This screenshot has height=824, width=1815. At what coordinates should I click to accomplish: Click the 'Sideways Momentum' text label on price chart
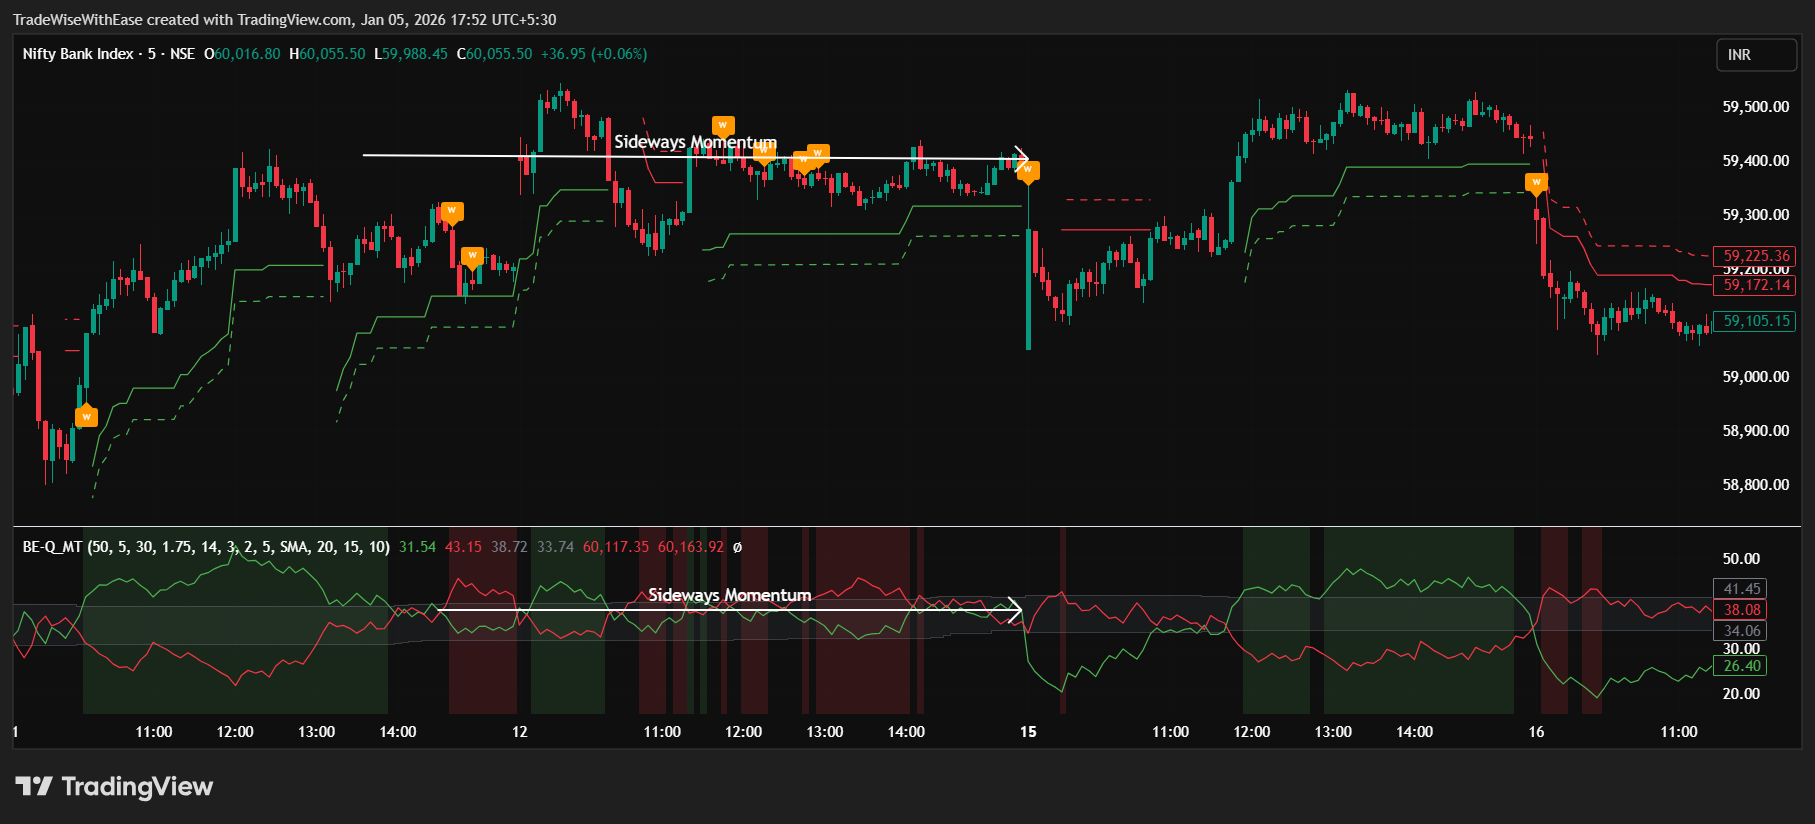695,142
